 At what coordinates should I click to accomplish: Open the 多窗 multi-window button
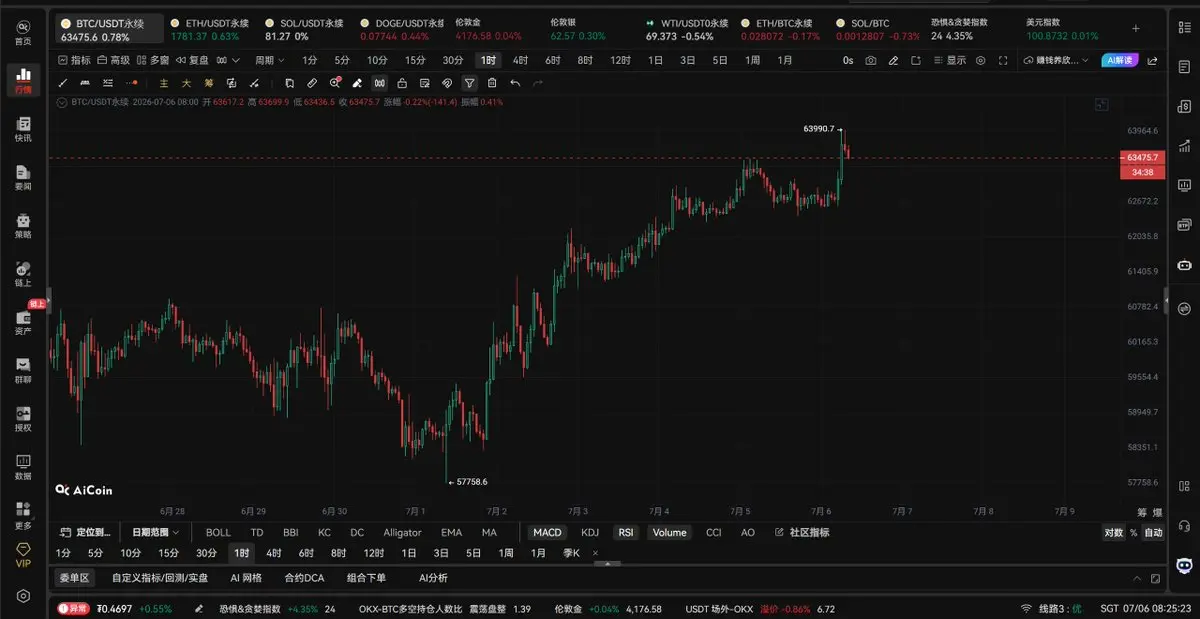[x=153, y=60]
